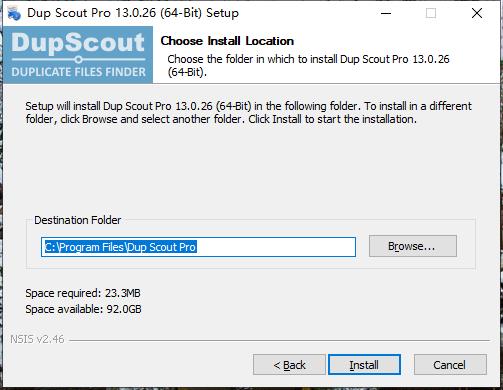Cancel the Dup Scout Pro setup
This screenshot has width=503, height=390.
click(x=450, y=365)
